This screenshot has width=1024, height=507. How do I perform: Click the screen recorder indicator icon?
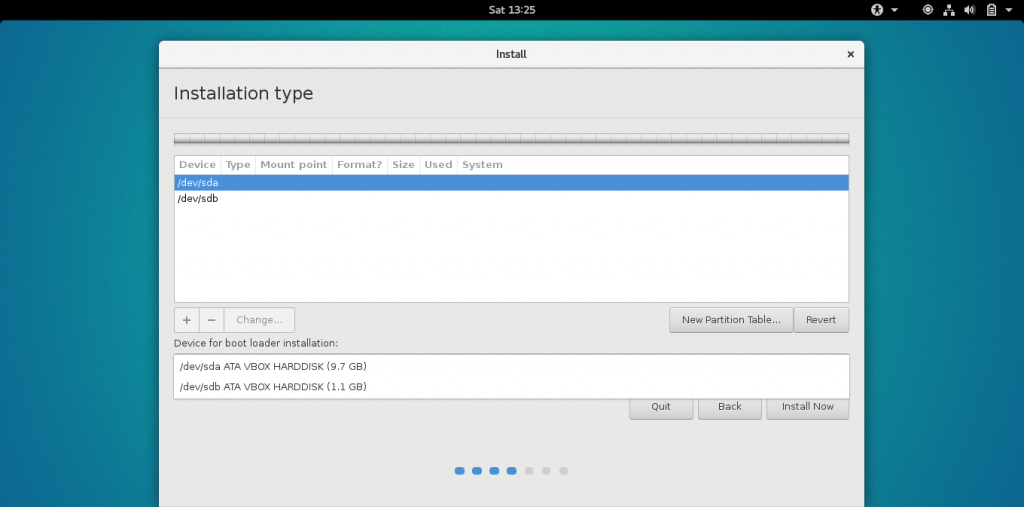tap(928, 10)
